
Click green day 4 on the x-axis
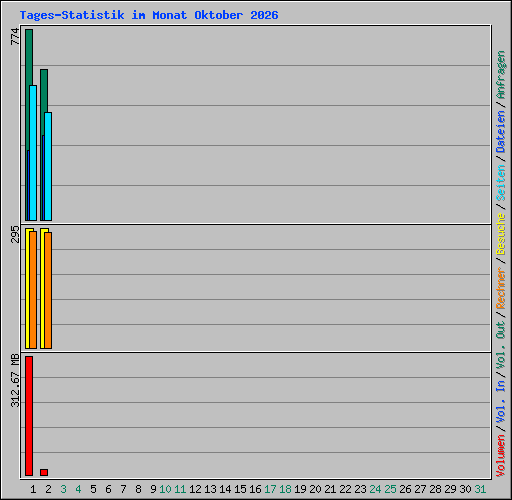coord(78,489)
